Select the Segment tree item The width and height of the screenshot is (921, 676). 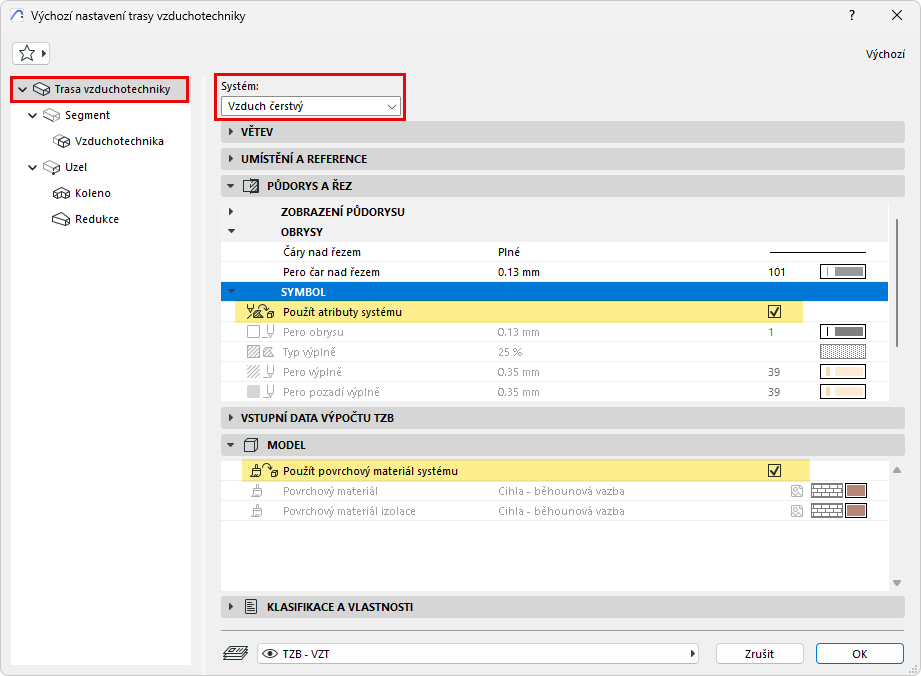point(87,115)
